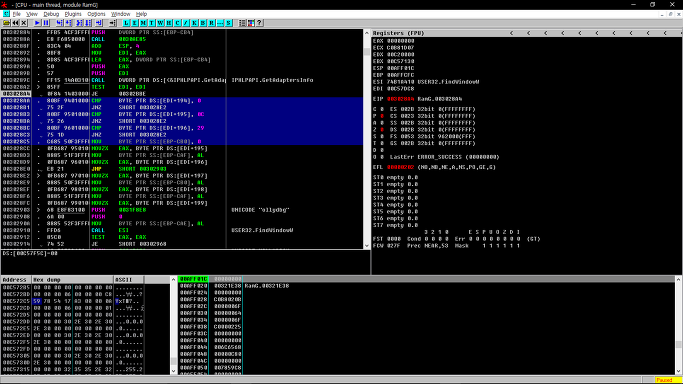Image resolution: width=683 pixels, height=384 pixels.
Task: Select the EAX register line
Action: point(393,41)
